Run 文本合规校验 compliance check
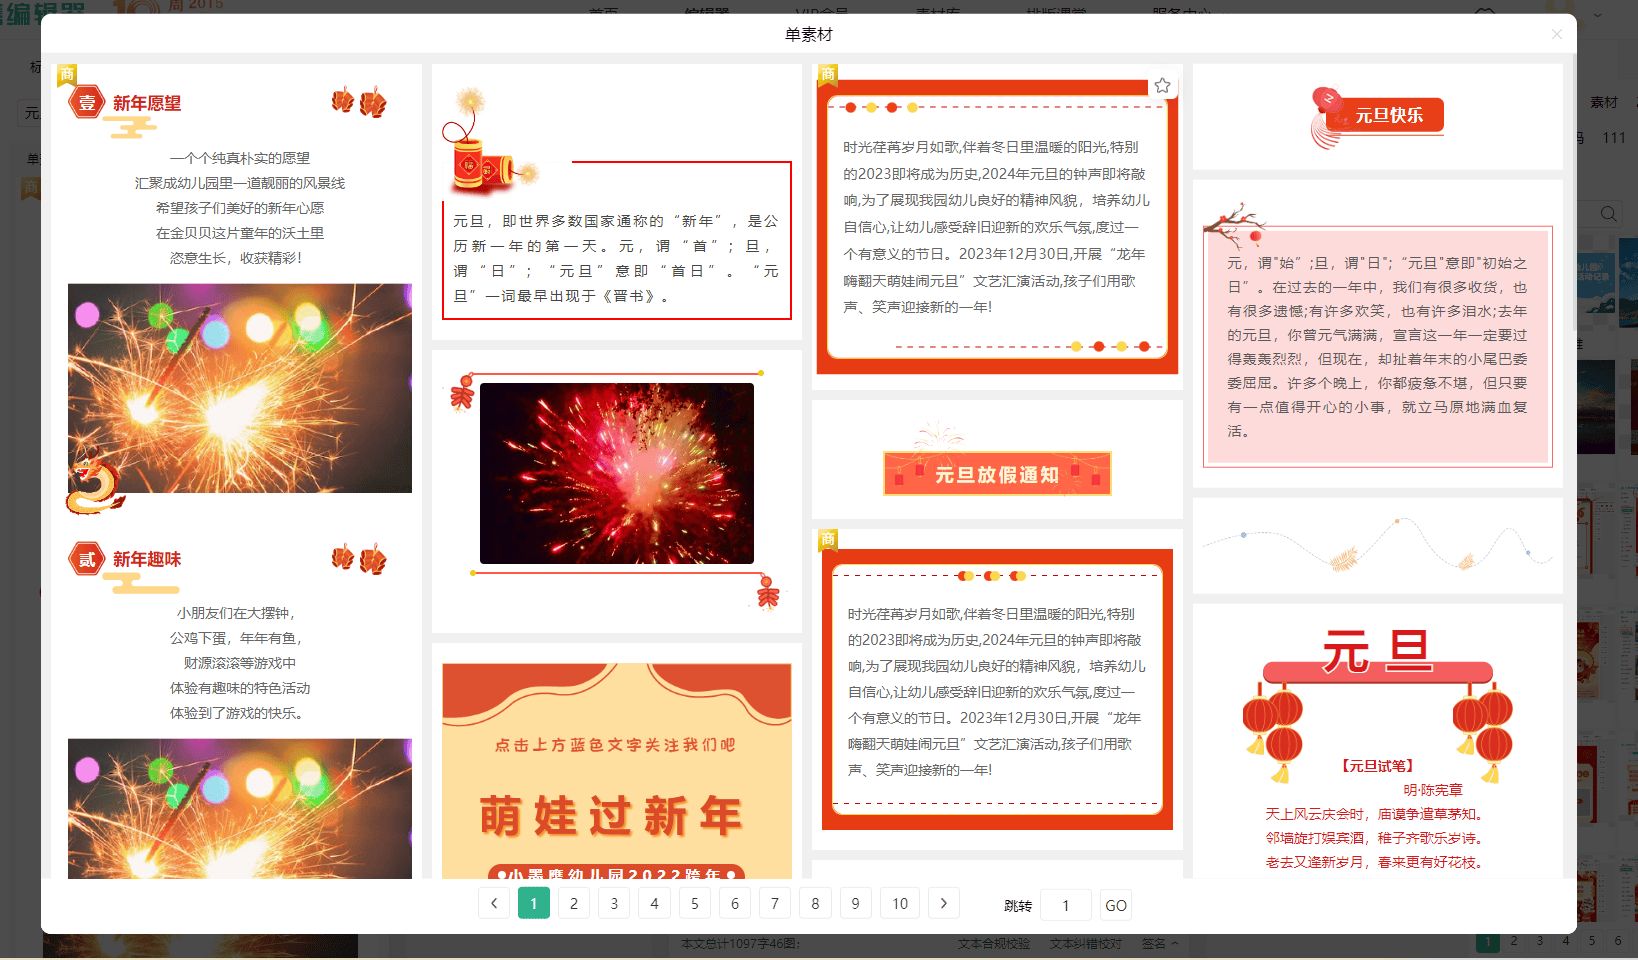 [993, 943]
